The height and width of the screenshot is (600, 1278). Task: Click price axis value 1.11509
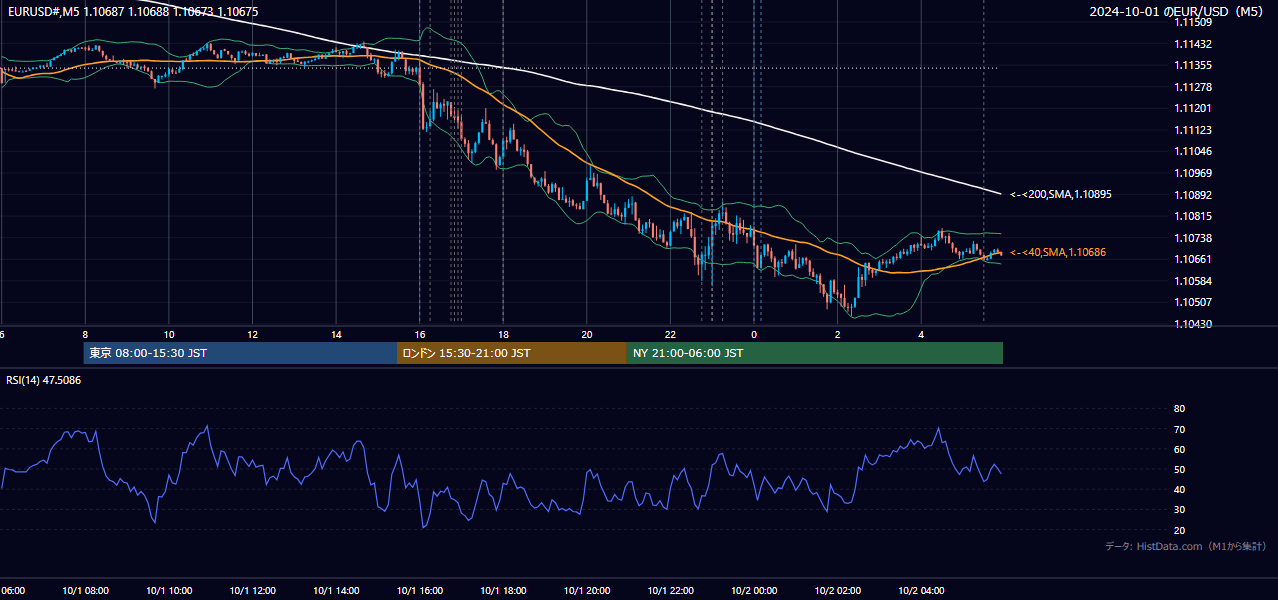(1193, 22)
